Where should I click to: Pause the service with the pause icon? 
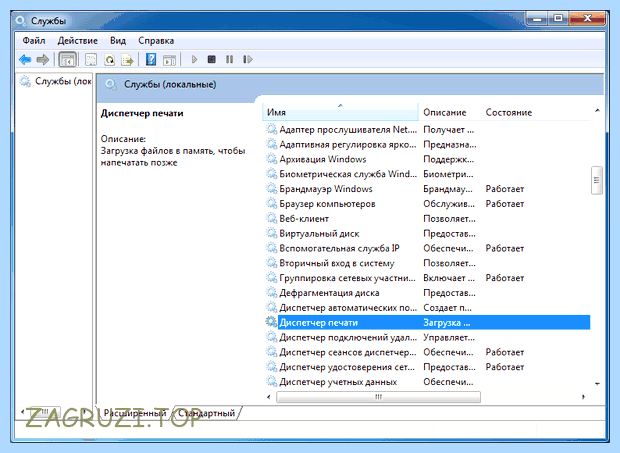click(x=229, y=59)
